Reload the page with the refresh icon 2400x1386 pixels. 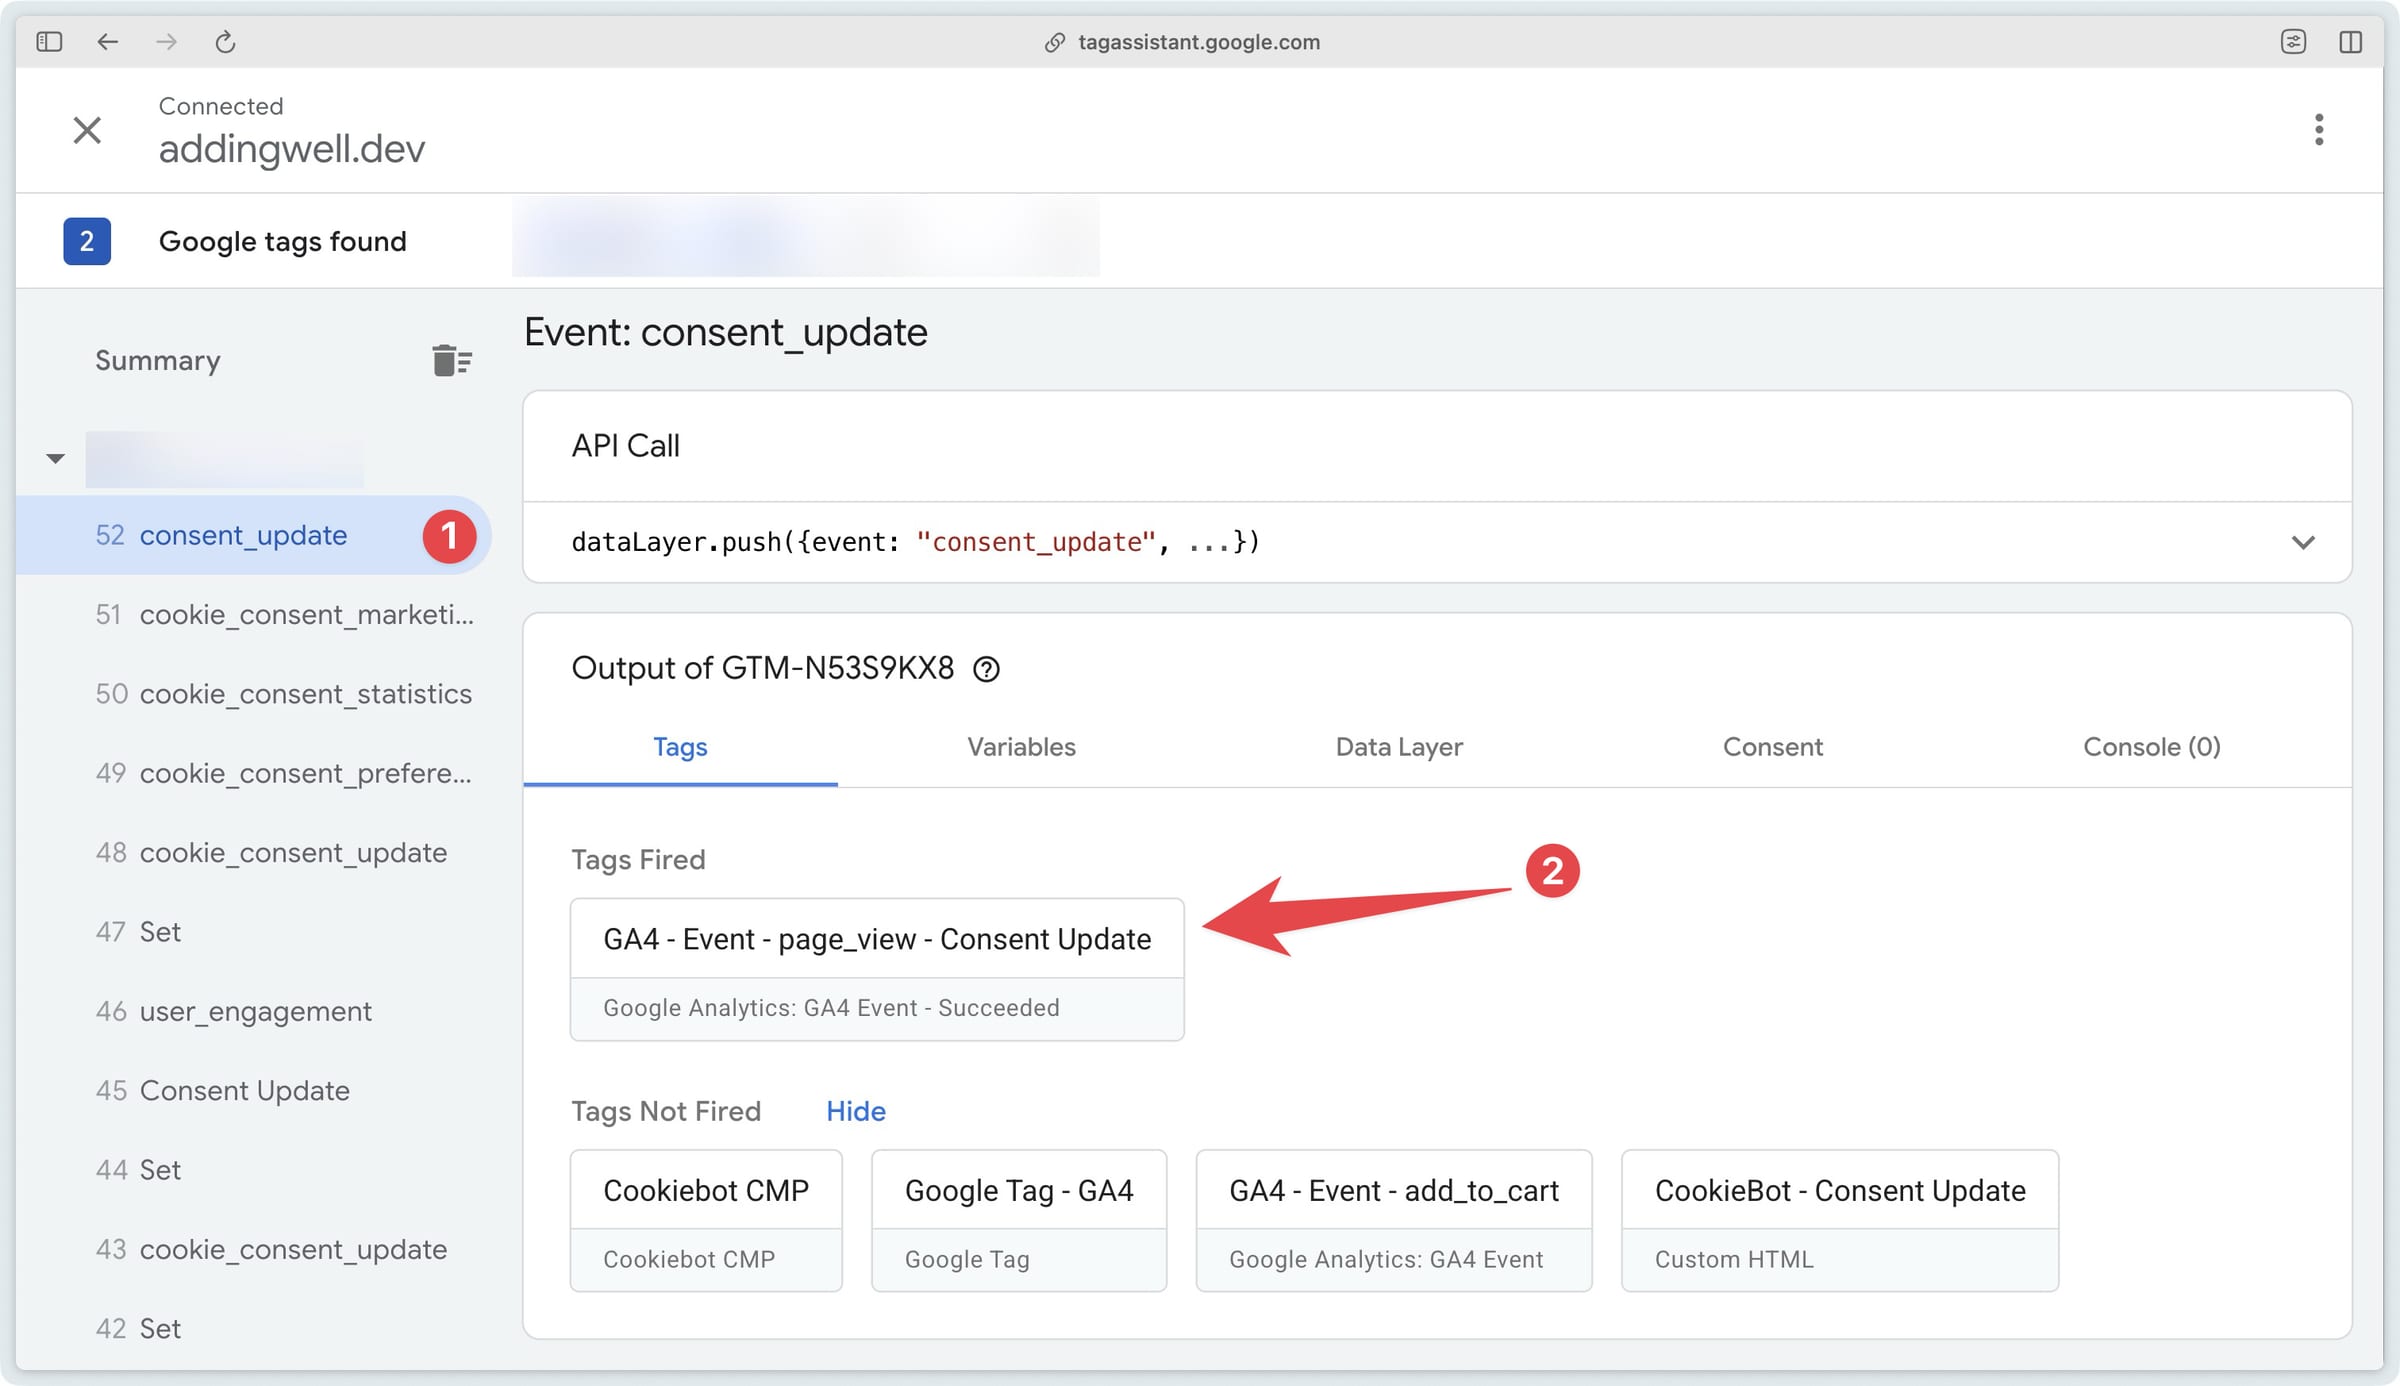[x=225, y=42]
